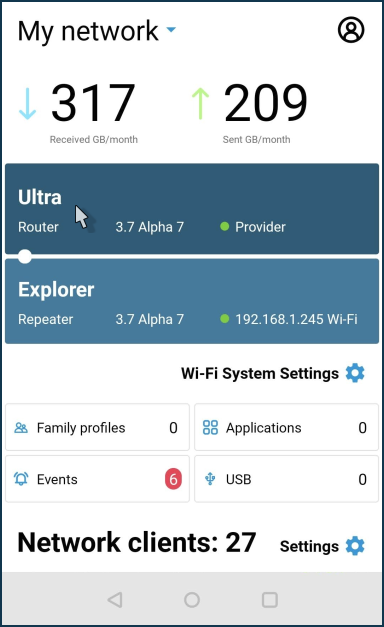Open the Explorer repeater card
The image size is (384, 627).
tap(192, 301)
